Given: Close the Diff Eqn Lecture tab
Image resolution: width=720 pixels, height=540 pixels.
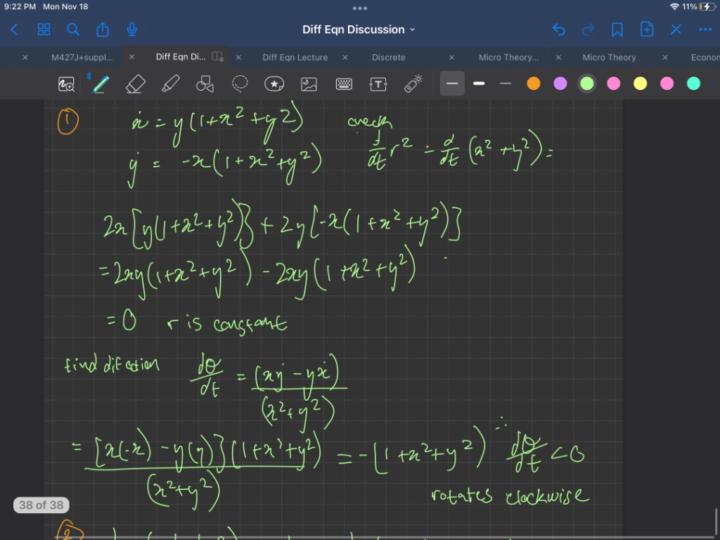Looking at the screenshot, I should point(238,57).
